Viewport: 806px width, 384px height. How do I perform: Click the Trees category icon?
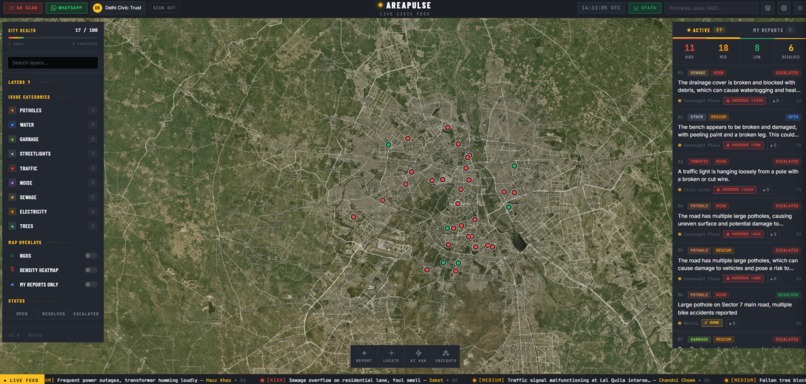pos(12,226)
